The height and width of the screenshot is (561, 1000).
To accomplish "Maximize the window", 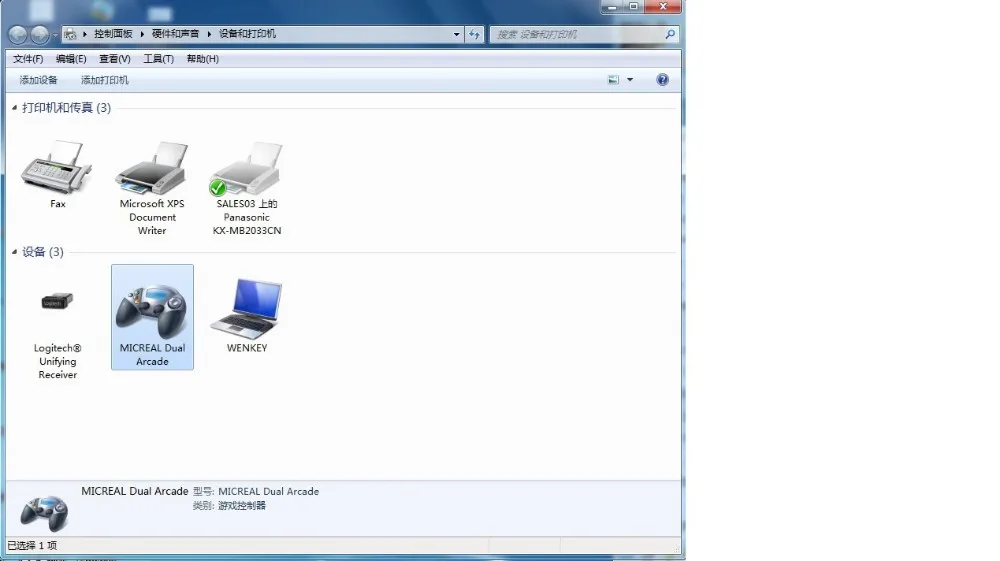I will pyautogui.click(x=633, y=6).
